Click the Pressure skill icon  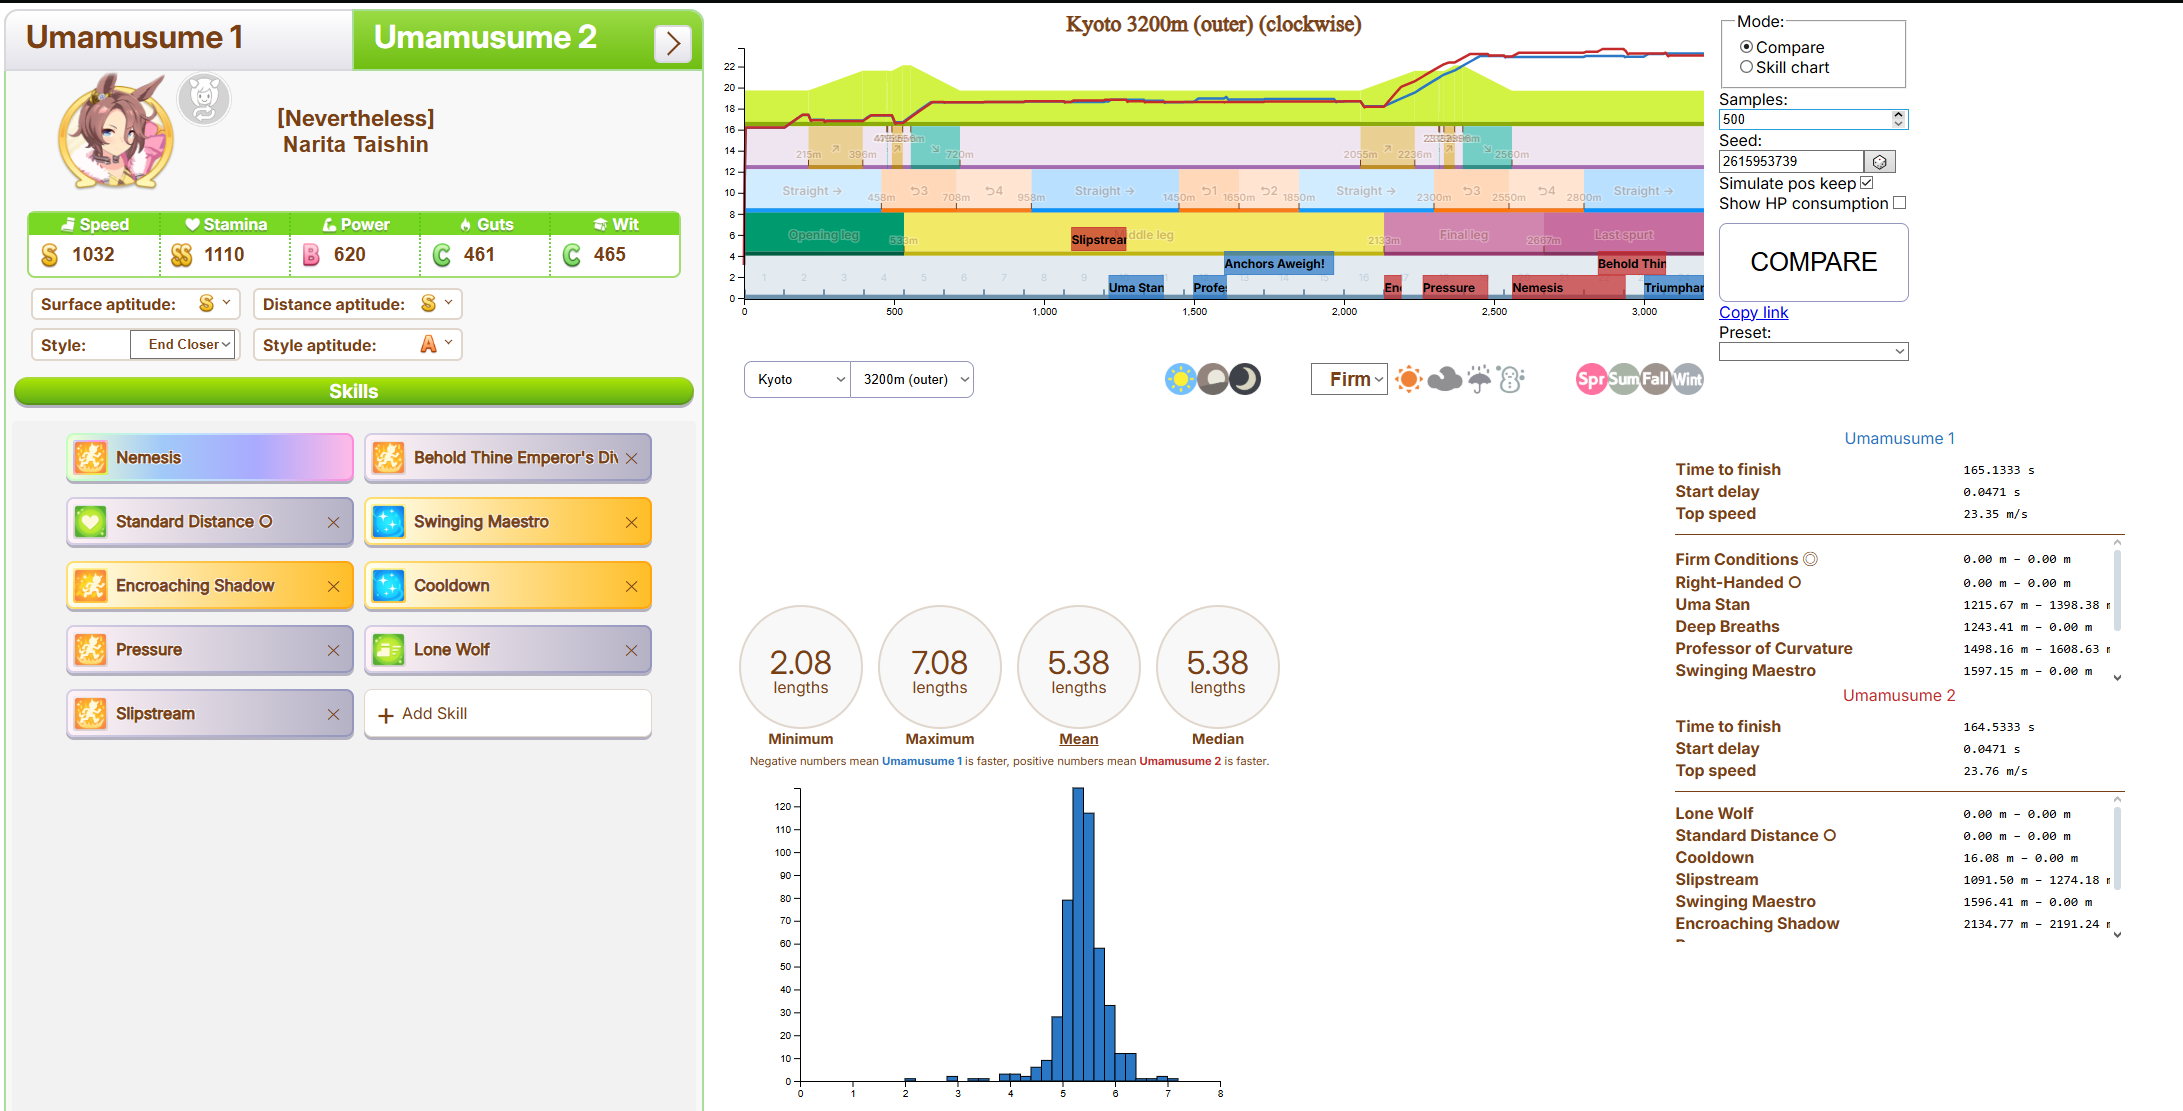click(x=90, y=650)
